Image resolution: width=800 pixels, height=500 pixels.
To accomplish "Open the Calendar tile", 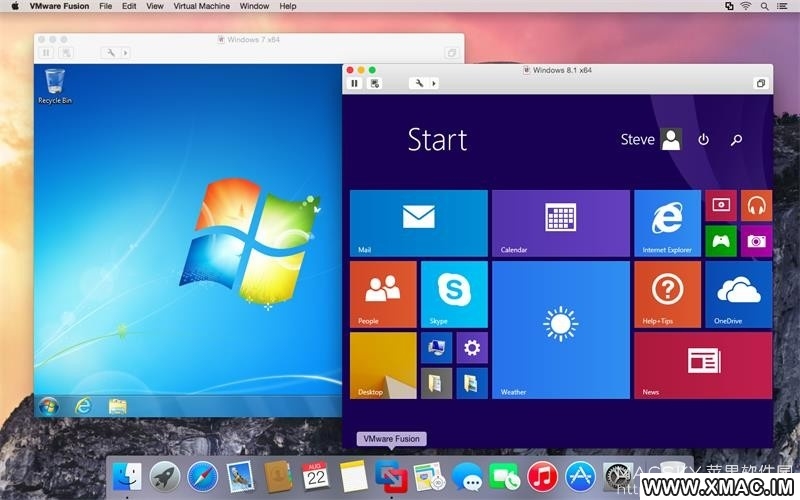I will click(561, 223).
